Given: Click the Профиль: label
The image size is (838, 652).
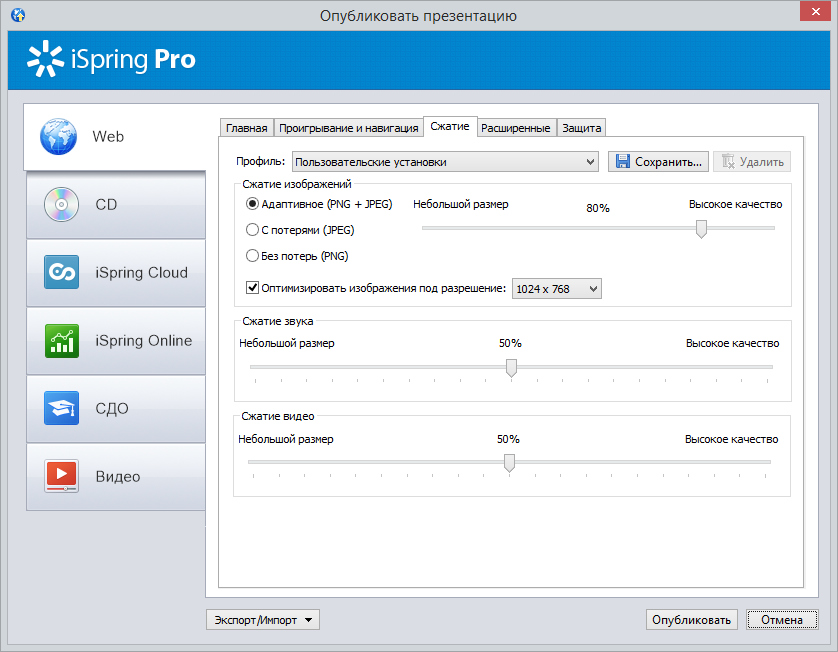Looking at the screenshot, I should click(261, 161).
